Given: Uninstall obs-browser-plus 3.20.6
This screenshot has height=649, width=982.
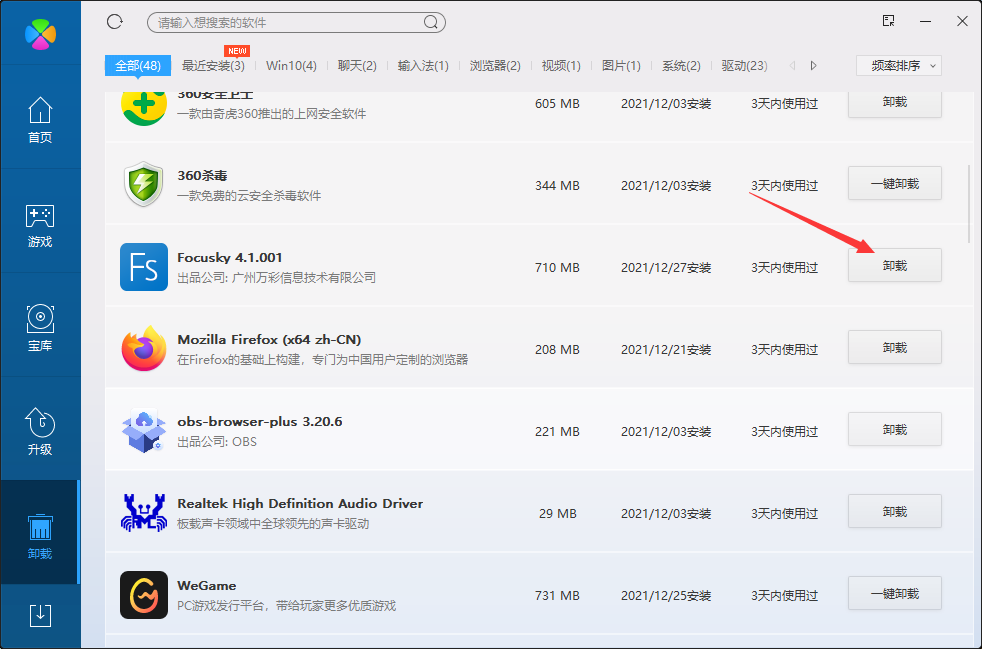Looking at the screenshot, I should (x=895, y=430).
